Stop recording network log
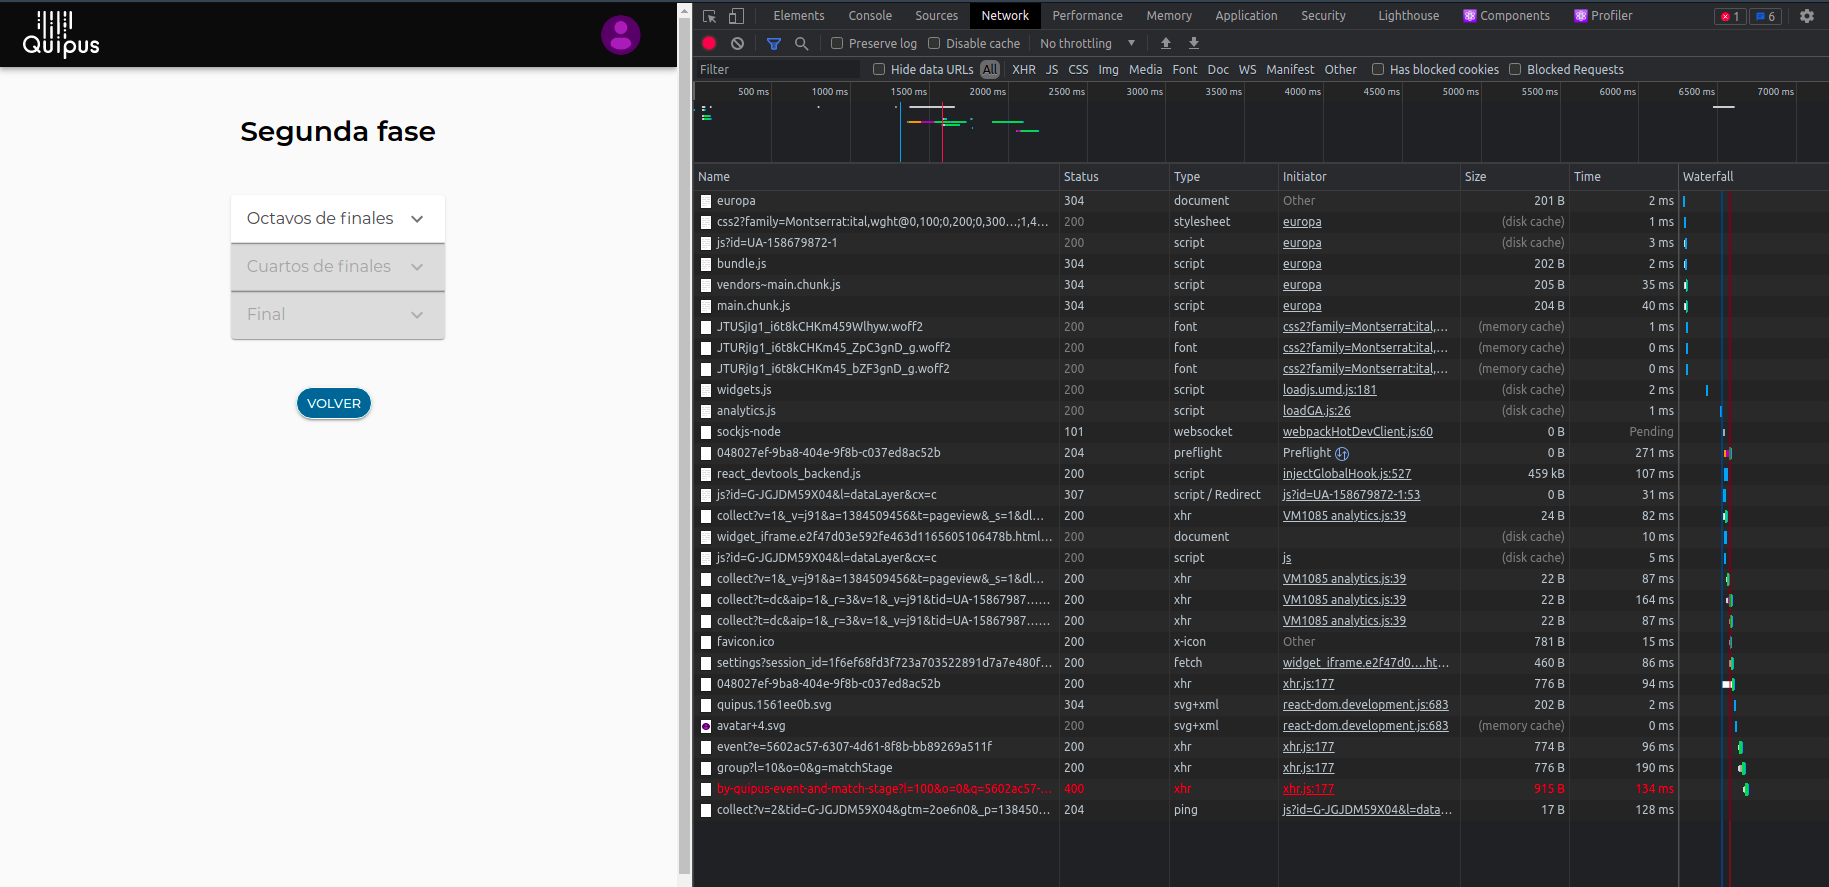This screenshot has height=887, width=1829. coord(709,43)
